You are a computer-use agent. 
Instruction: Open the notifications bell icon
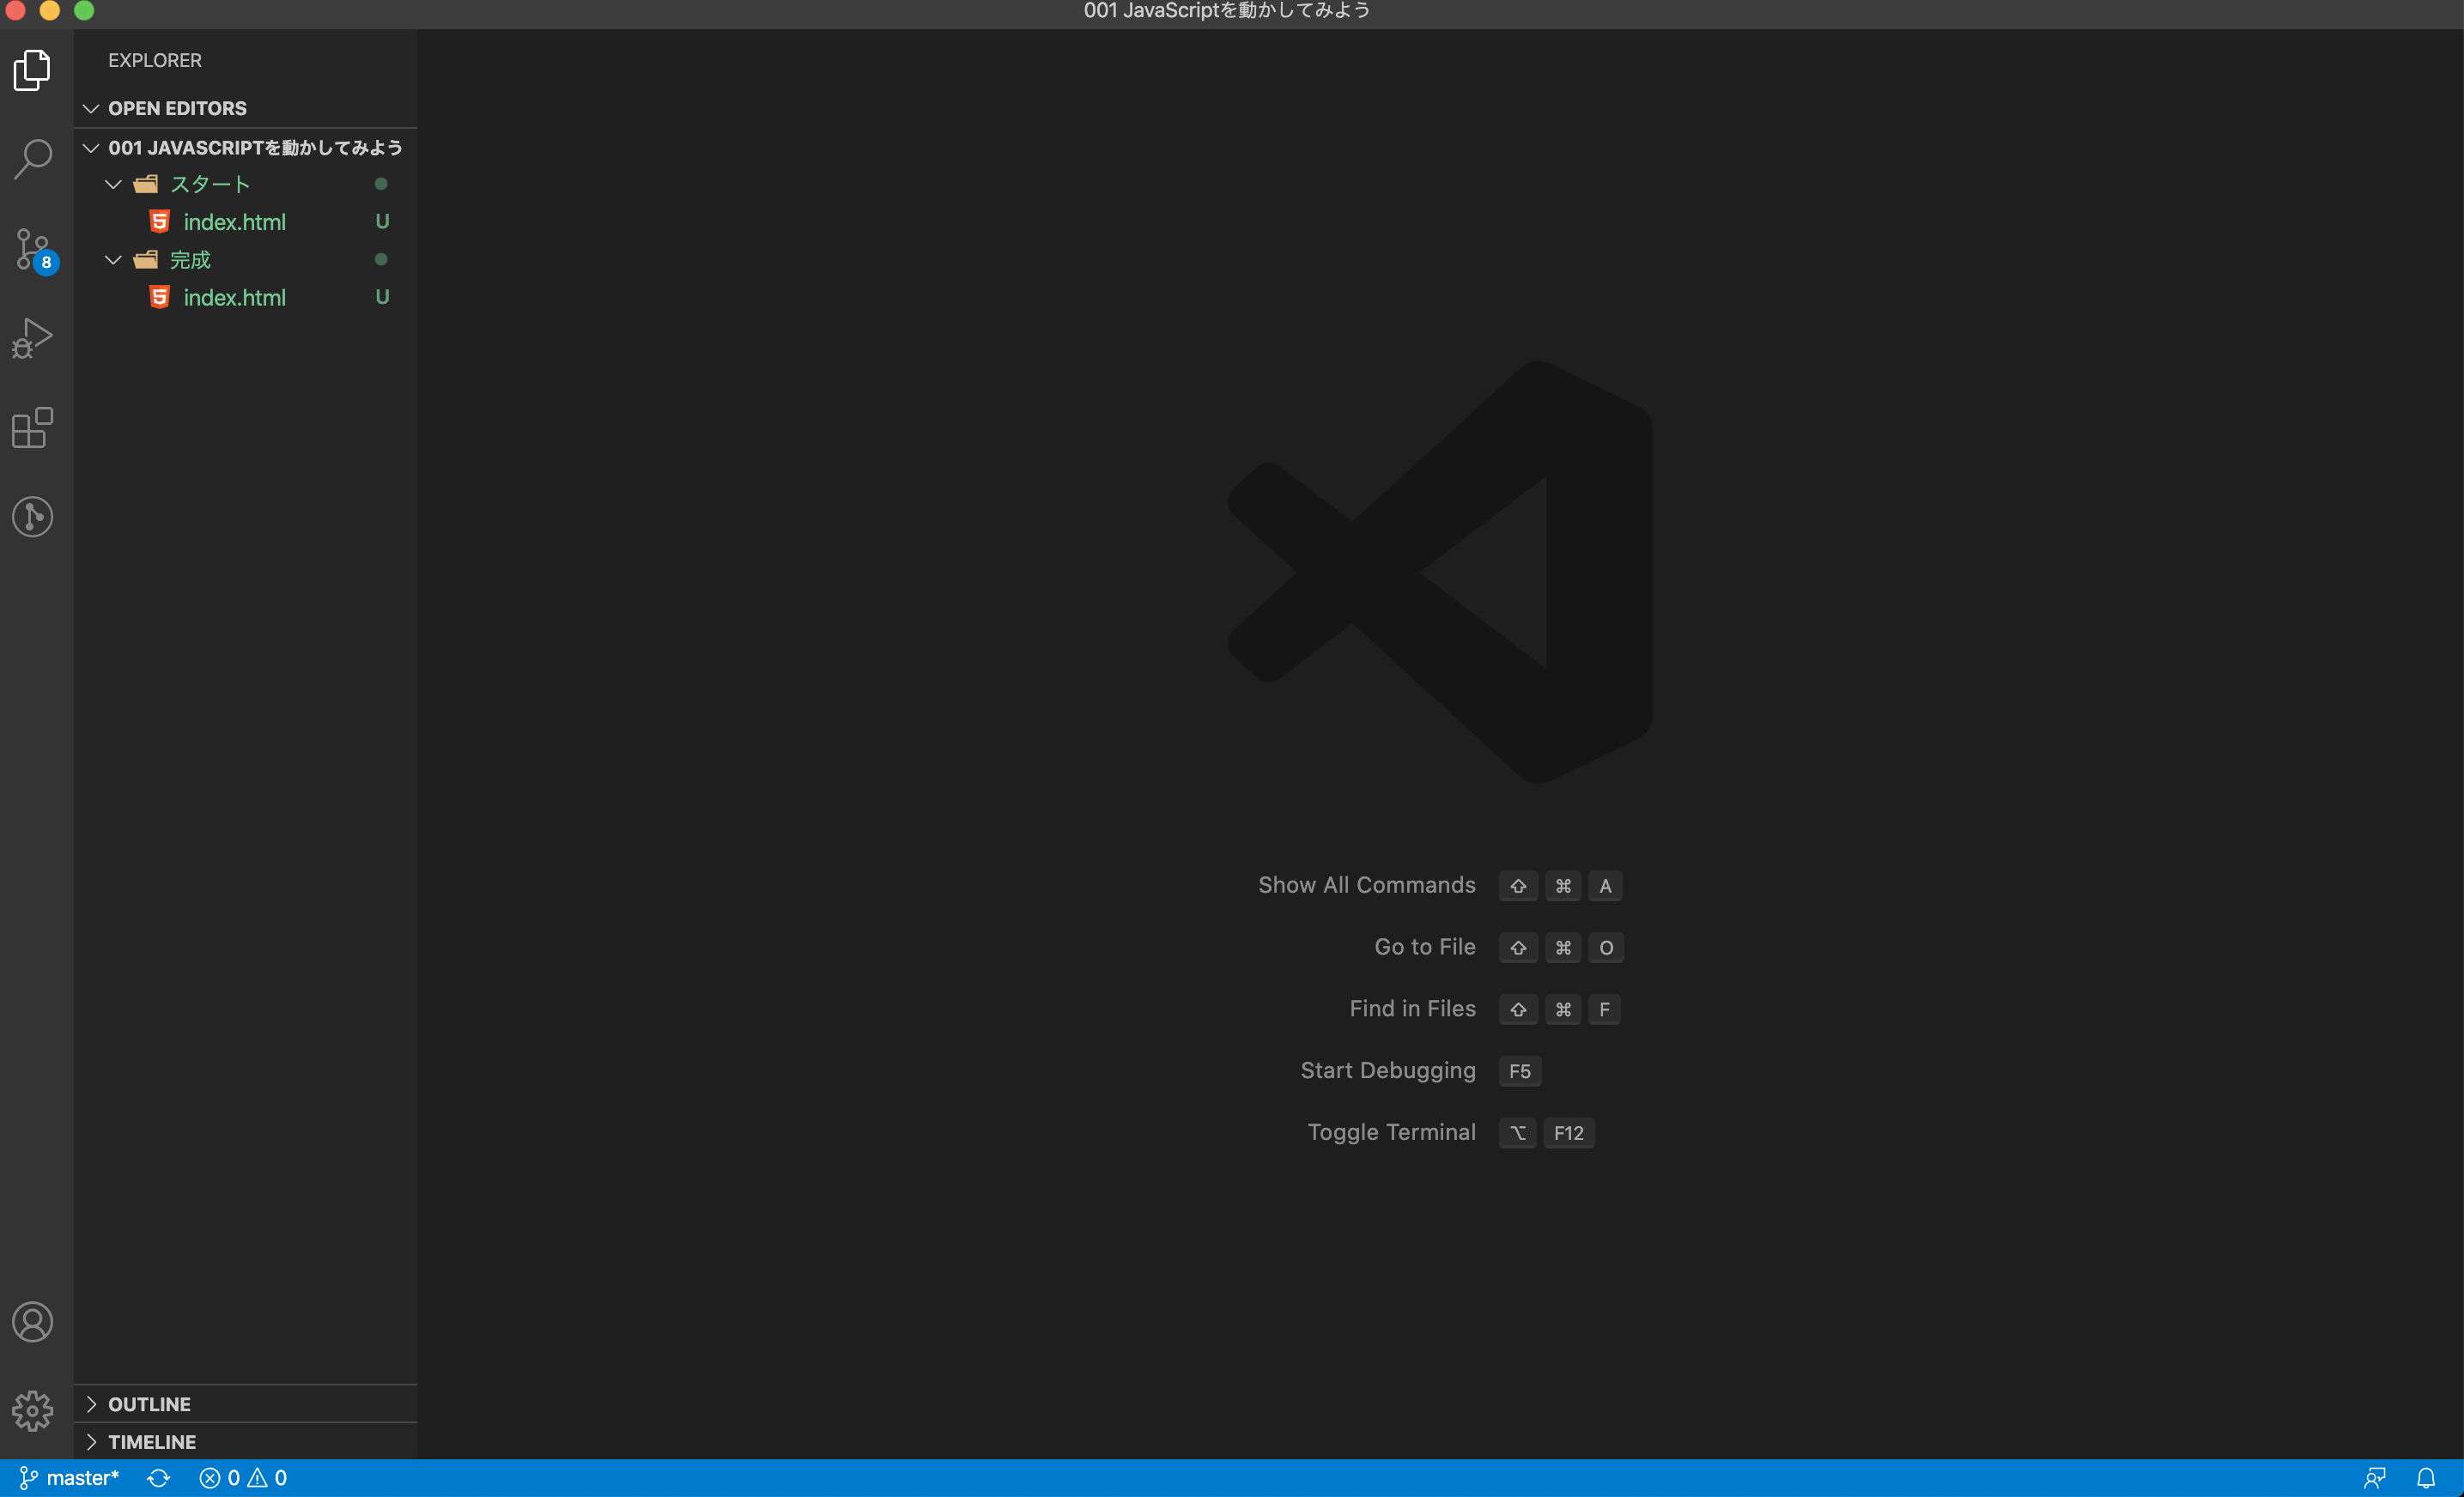2425,1478
